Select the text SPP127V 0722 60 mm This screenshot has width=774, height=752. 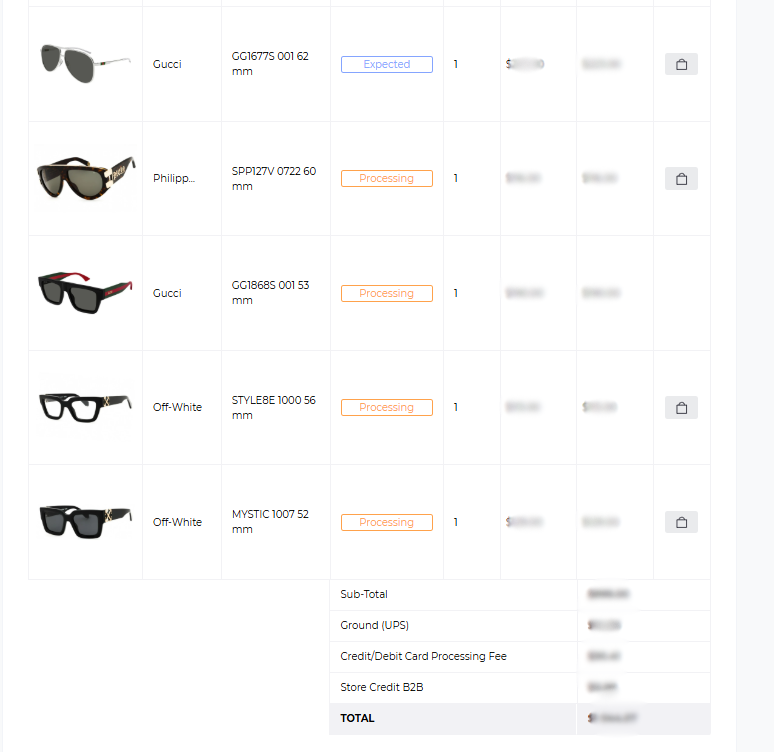[274, 178]
